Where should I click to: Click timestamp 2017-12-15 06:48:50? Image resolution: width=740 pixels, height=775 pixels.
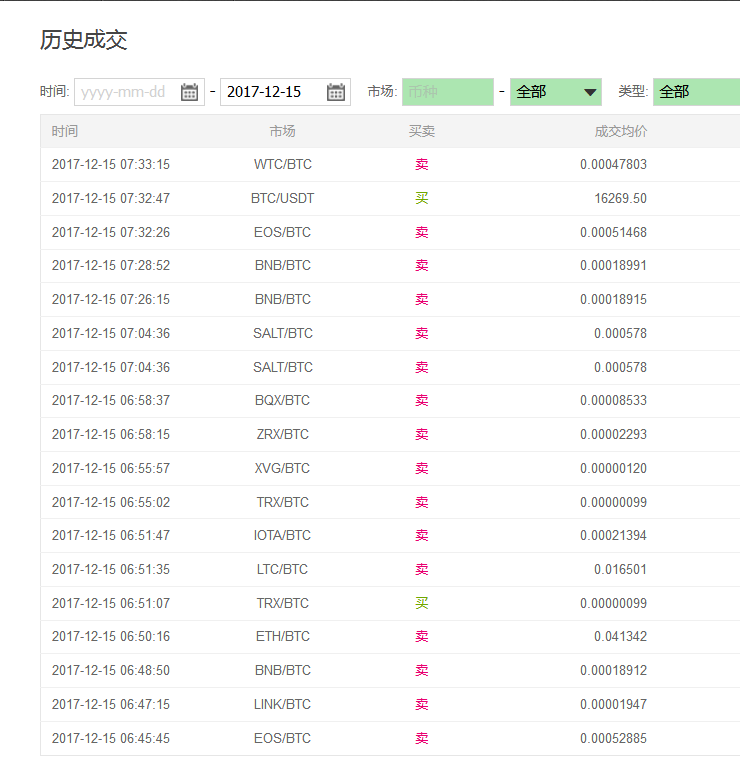pyautogui.click(x=111, y=671)
